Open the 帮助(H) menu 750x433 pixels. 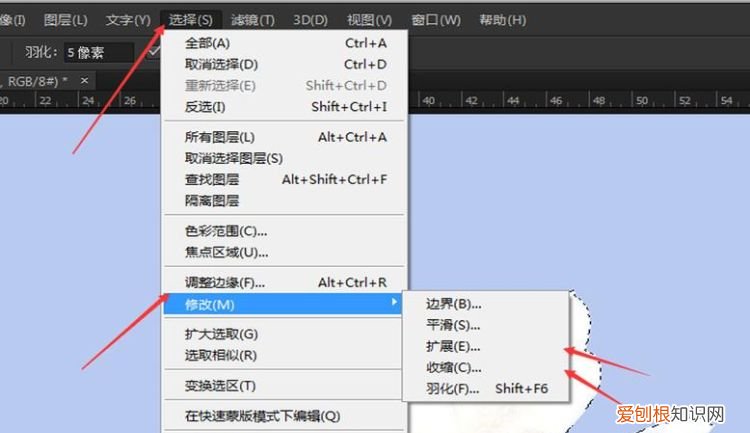tap(503, 20)
